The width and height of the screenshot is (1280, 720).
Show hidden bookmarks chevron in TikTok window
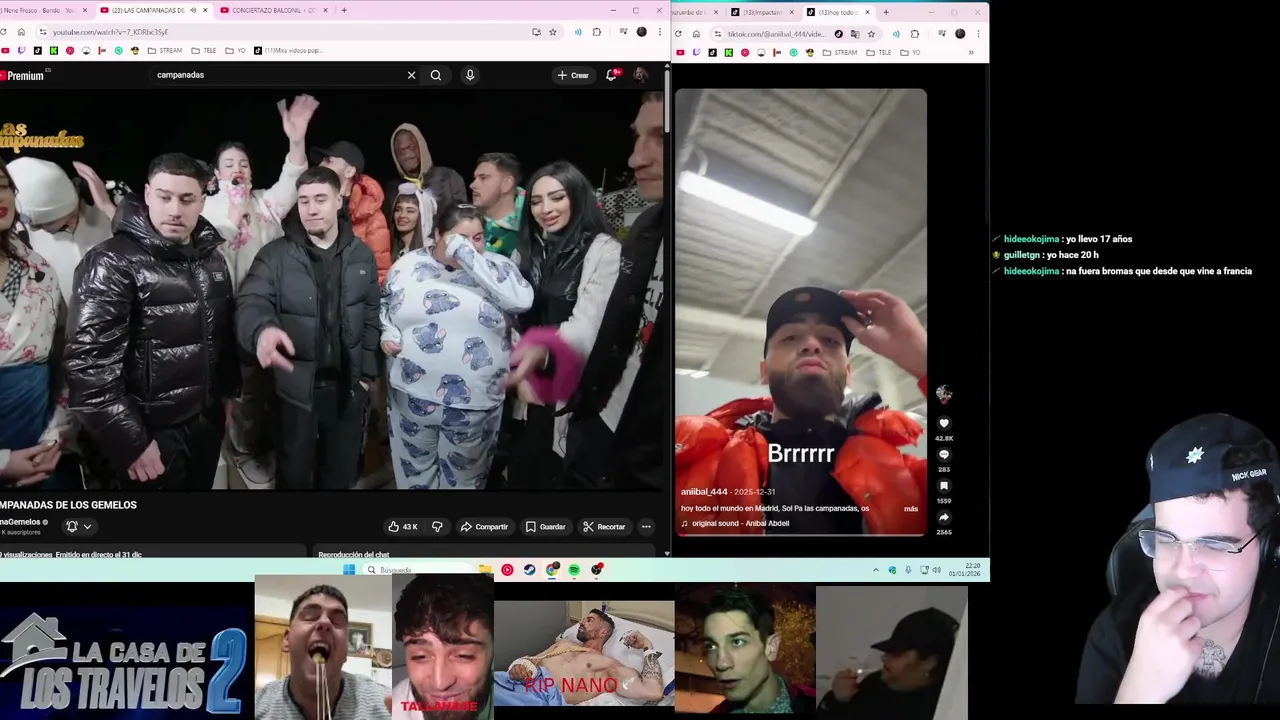[970, 52]
